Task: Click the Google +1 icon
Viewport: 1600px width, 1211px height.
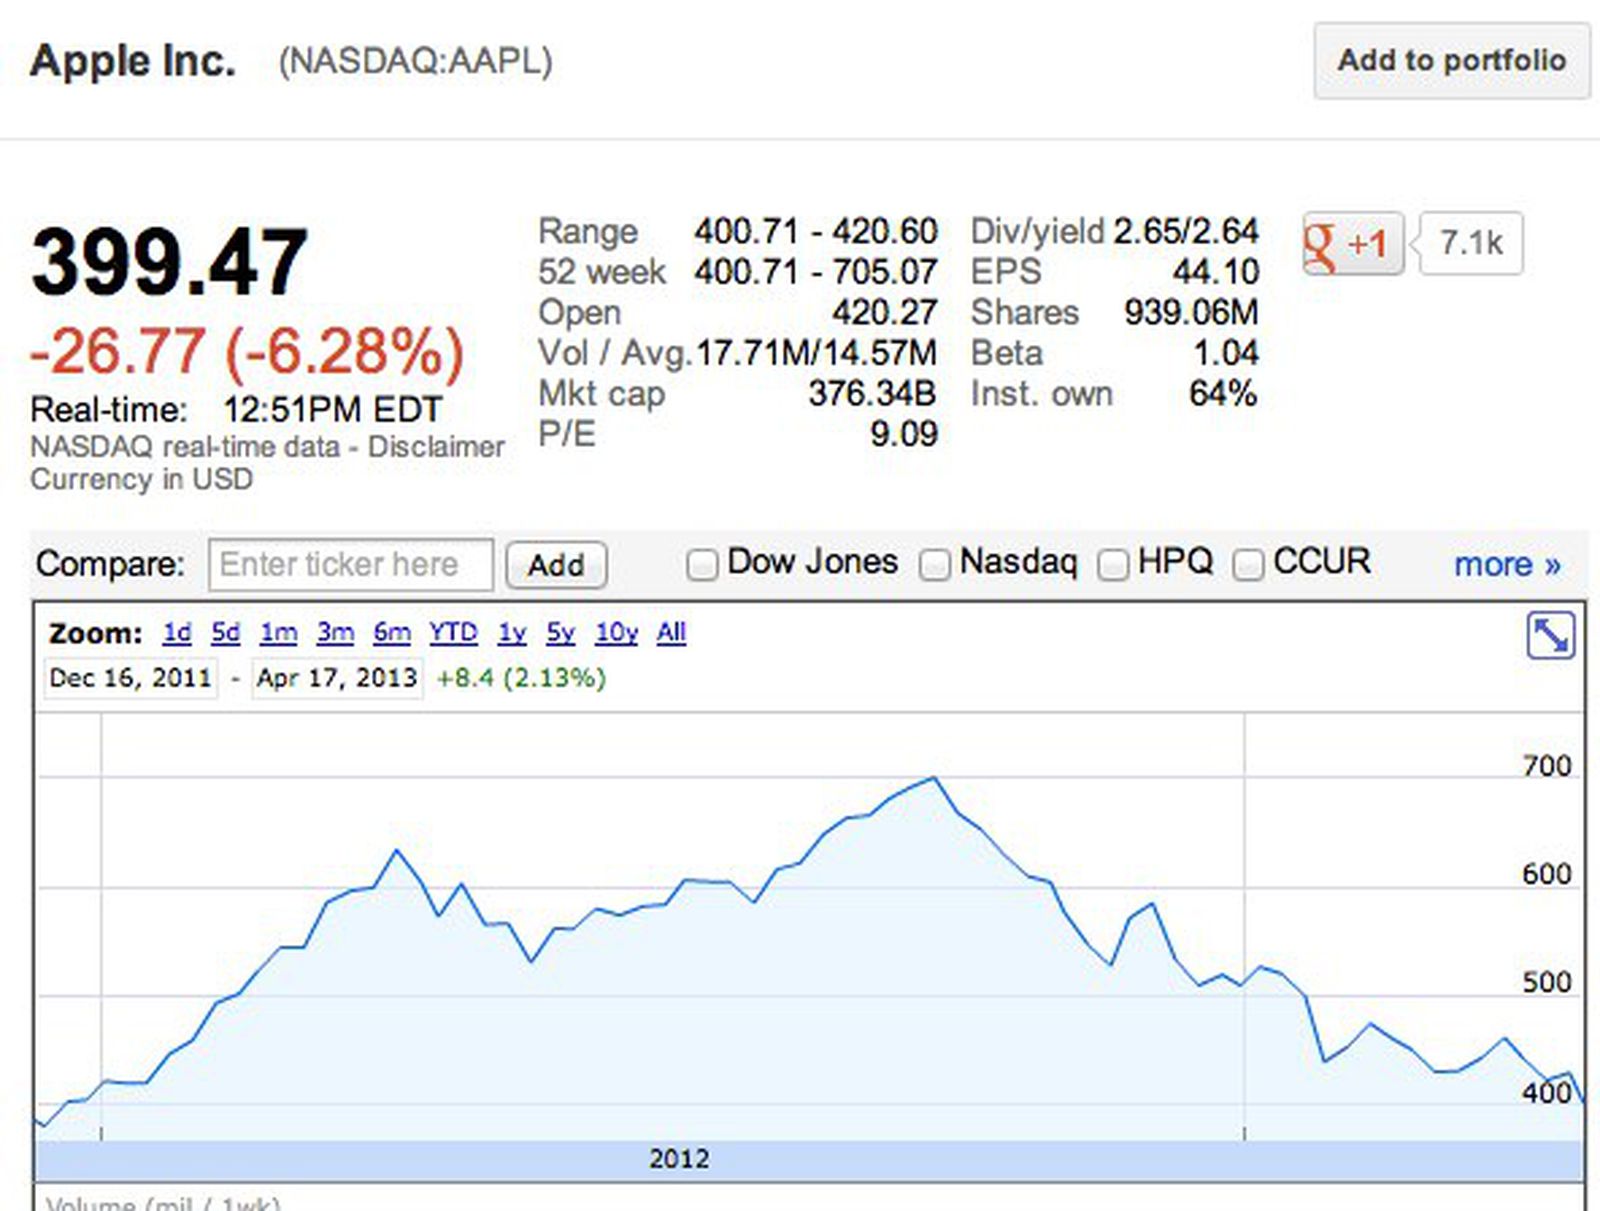Action: (1355, 243)
